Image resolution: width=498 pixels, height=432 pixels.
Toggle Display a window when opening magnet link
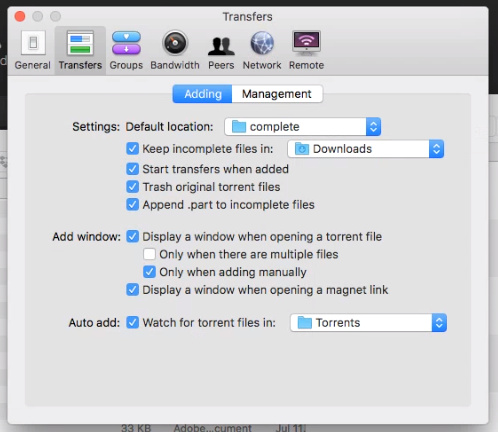133,290
